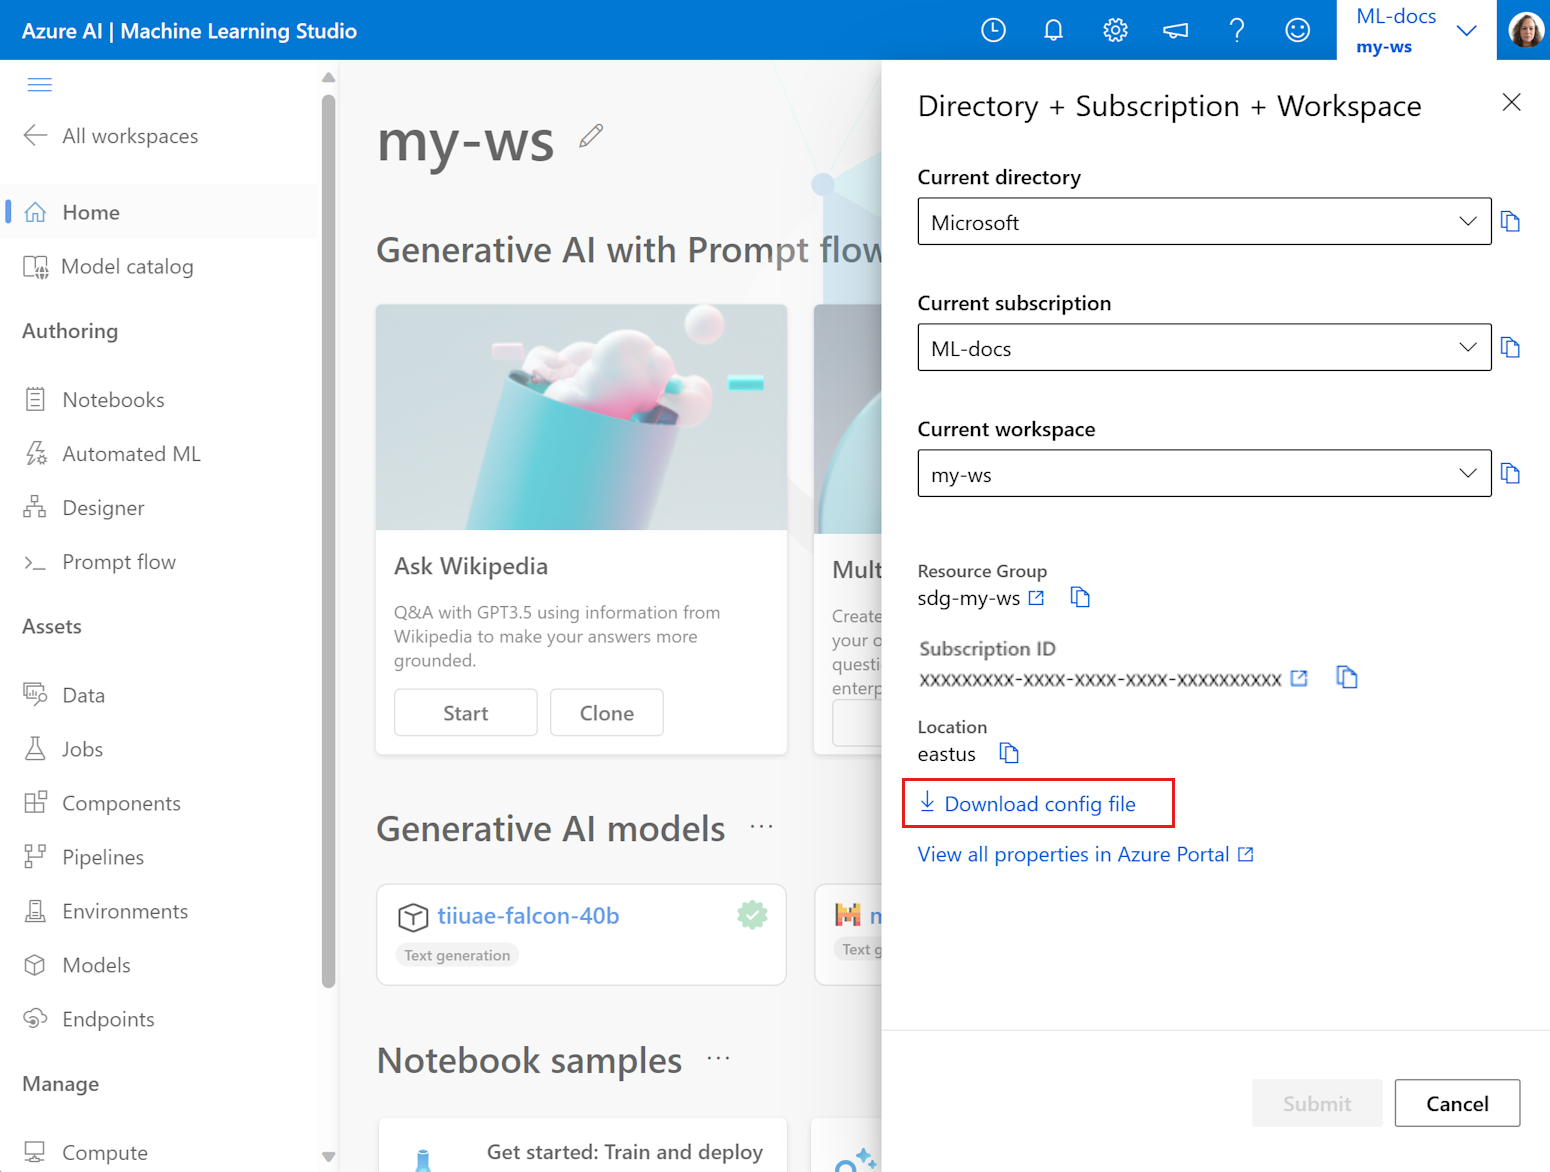Copy the current directory value
Viewport: 1550px width, 1172px height.
(x=1510, y=222)
